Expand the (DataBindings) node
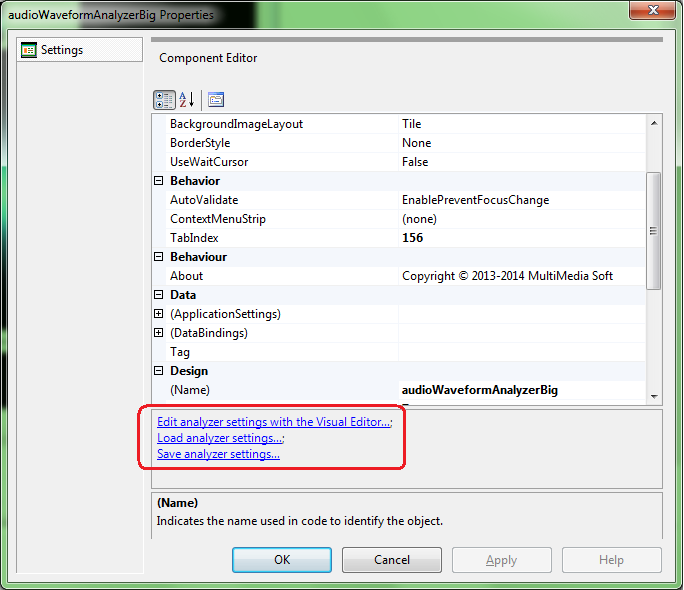684x590 pixels. pos(158,333)
